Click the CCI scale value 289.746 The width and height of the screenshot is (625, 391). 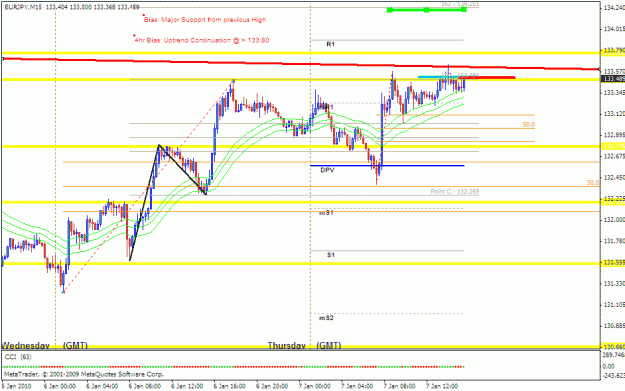pos(614,355)
